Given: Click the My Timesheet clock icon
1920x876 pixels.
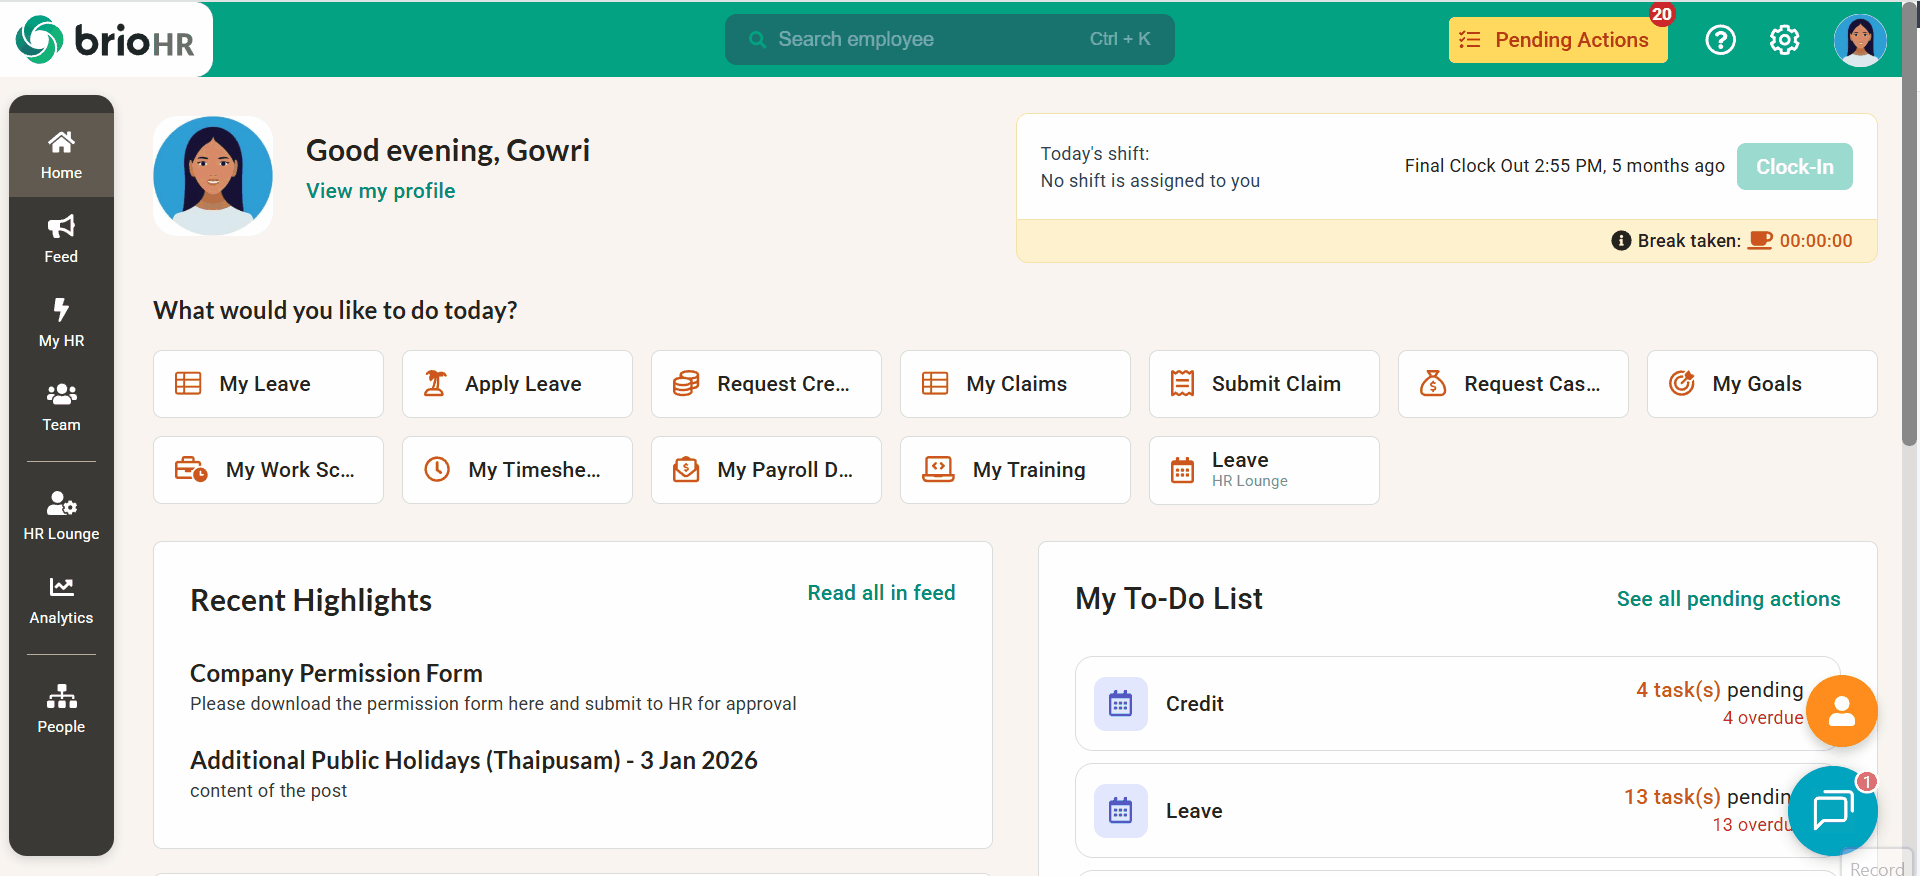Looking at the screenshot, I should pos(437,470).
